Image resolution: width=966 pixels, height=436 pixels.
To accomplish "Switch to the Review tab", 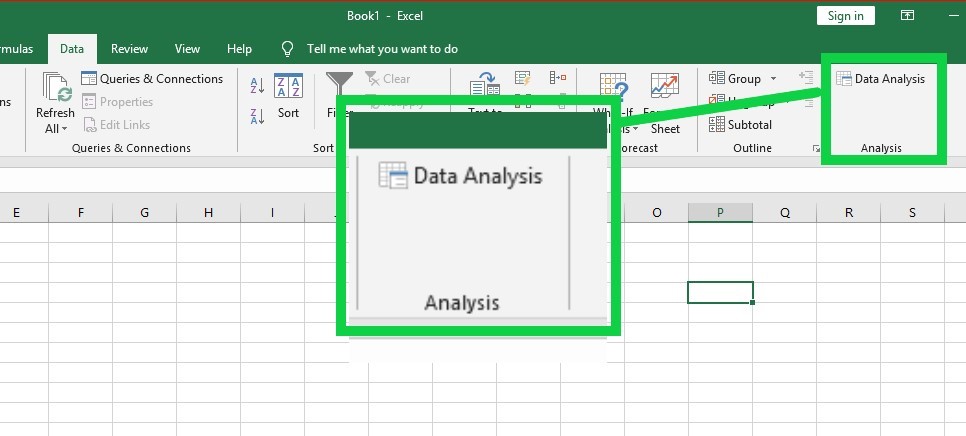I will (129, 49).
